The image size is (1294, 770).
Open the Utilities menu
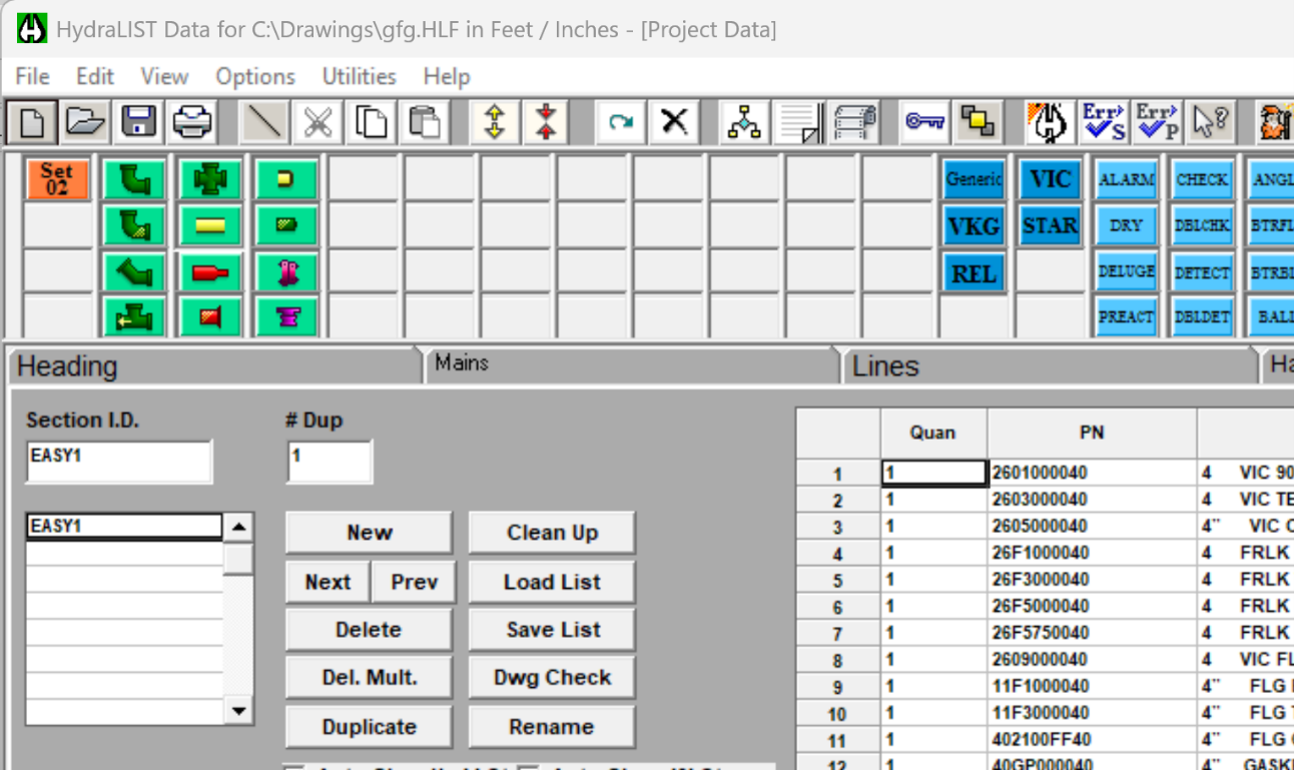[x=358, y=76]
